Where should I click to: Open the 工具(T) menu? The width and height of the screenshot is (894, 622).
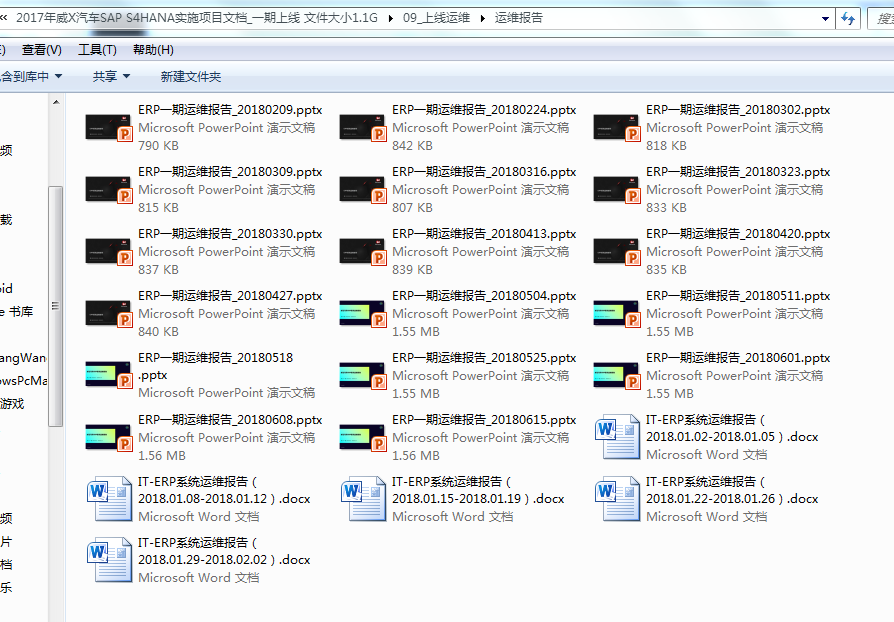(x=97, y=50)
